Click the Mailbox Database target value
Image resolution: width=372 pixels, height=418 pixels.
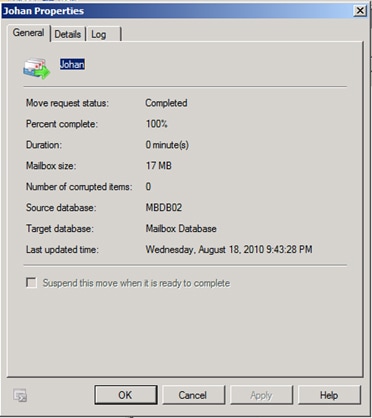(181, 229)
